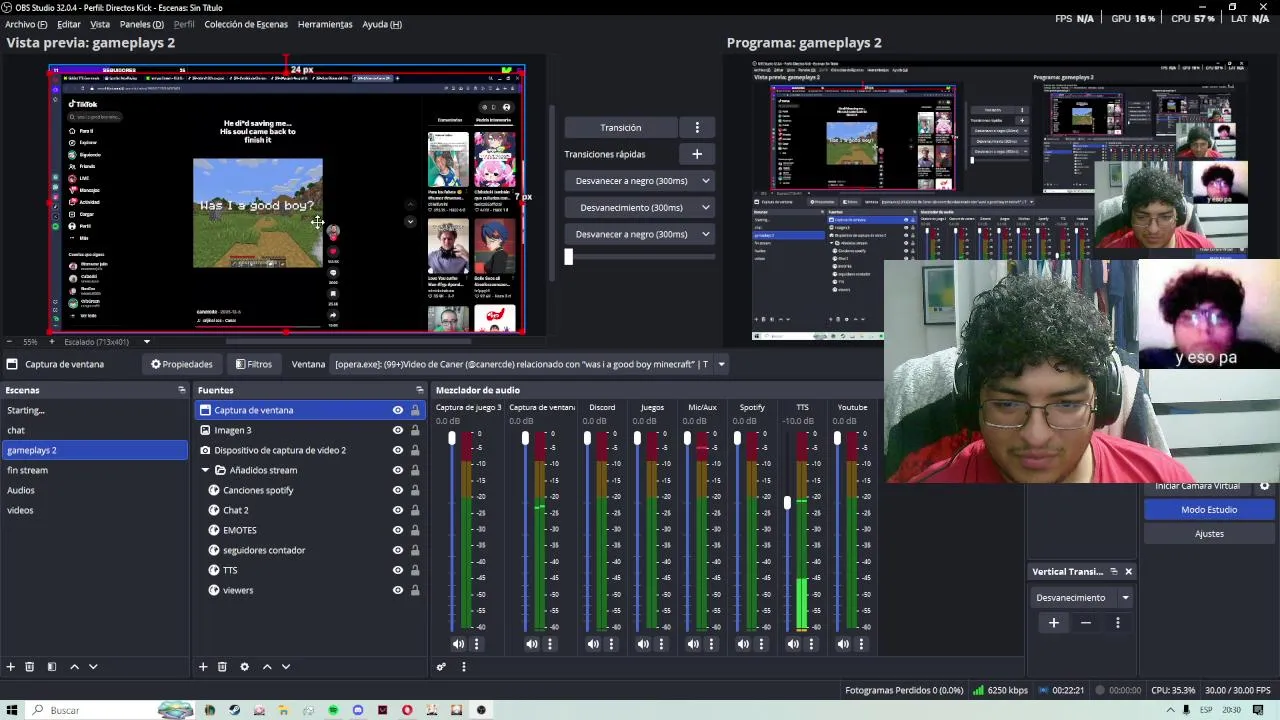
Task: Add a new scene with plus icon
Action: click(10, 666)
